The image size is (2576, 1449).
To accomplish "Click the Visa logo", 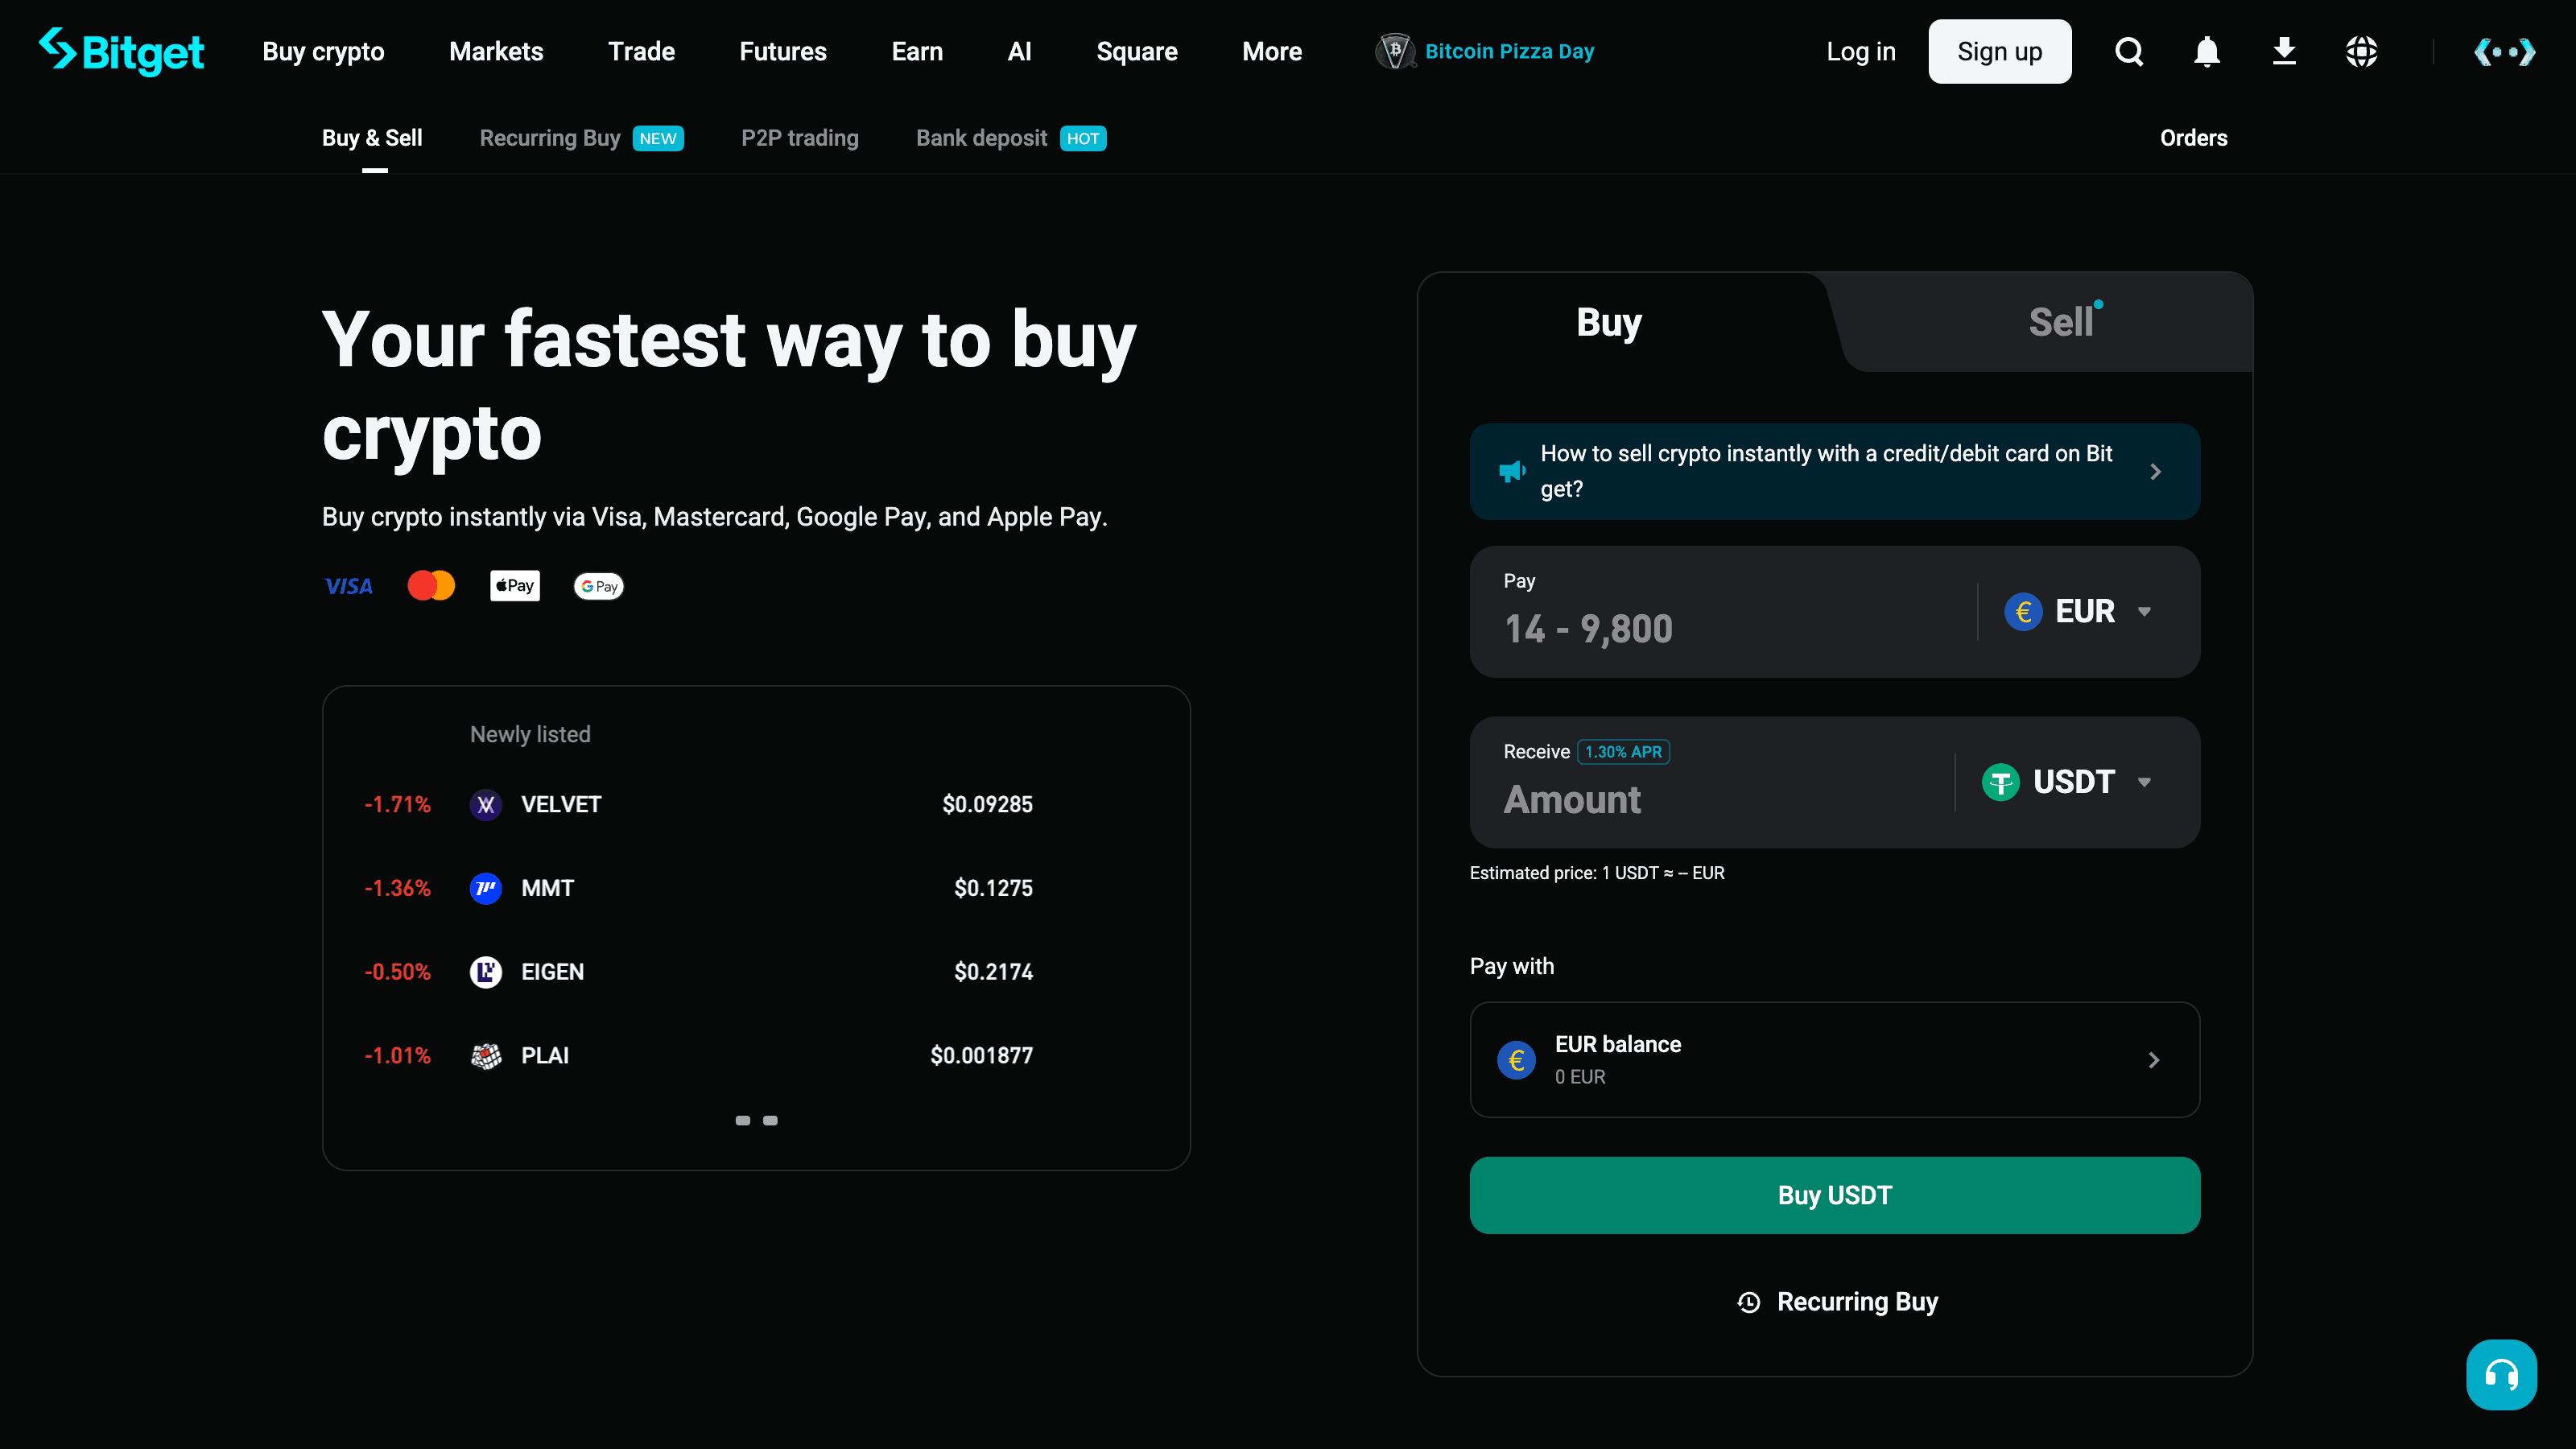I will (x=349, y=586).
